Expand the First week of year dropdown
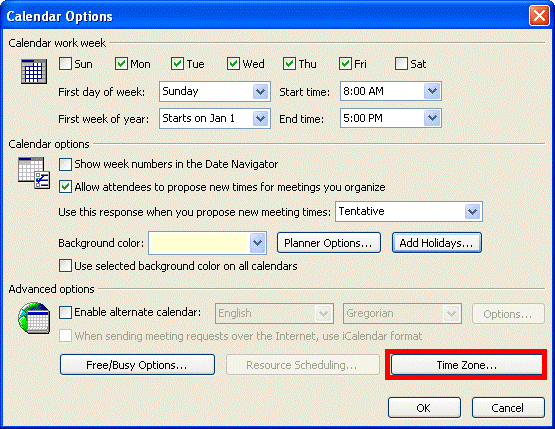 coord(261,119)
